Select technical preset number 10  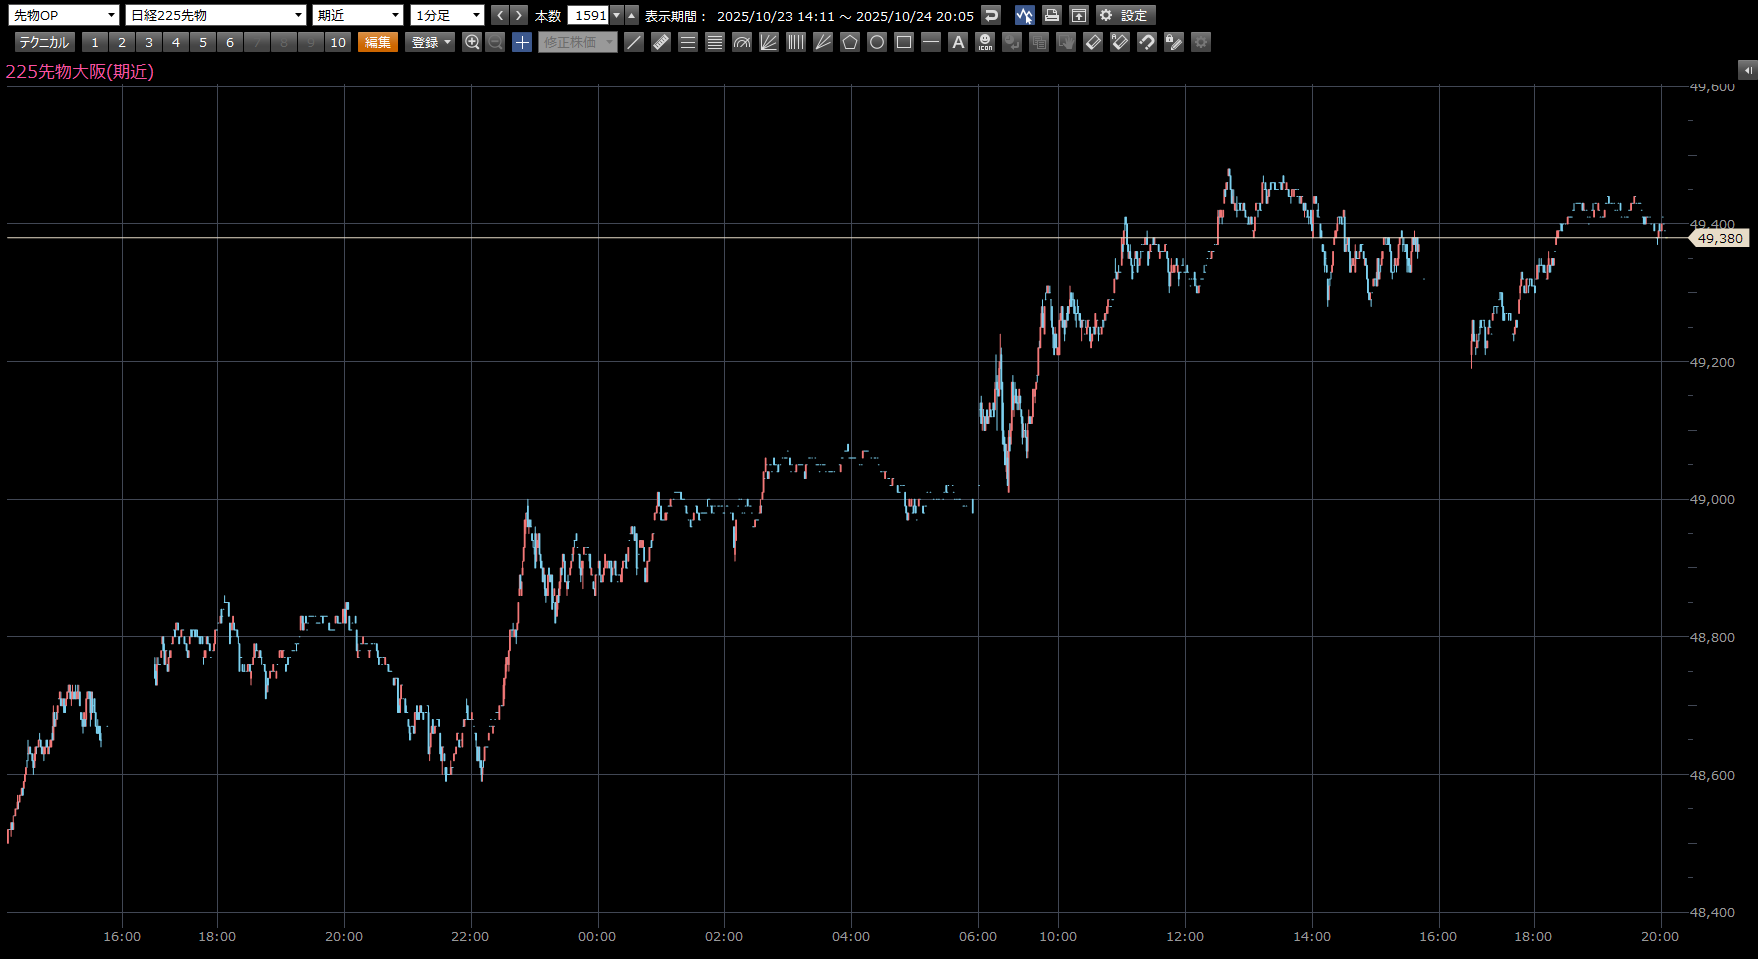338,42
